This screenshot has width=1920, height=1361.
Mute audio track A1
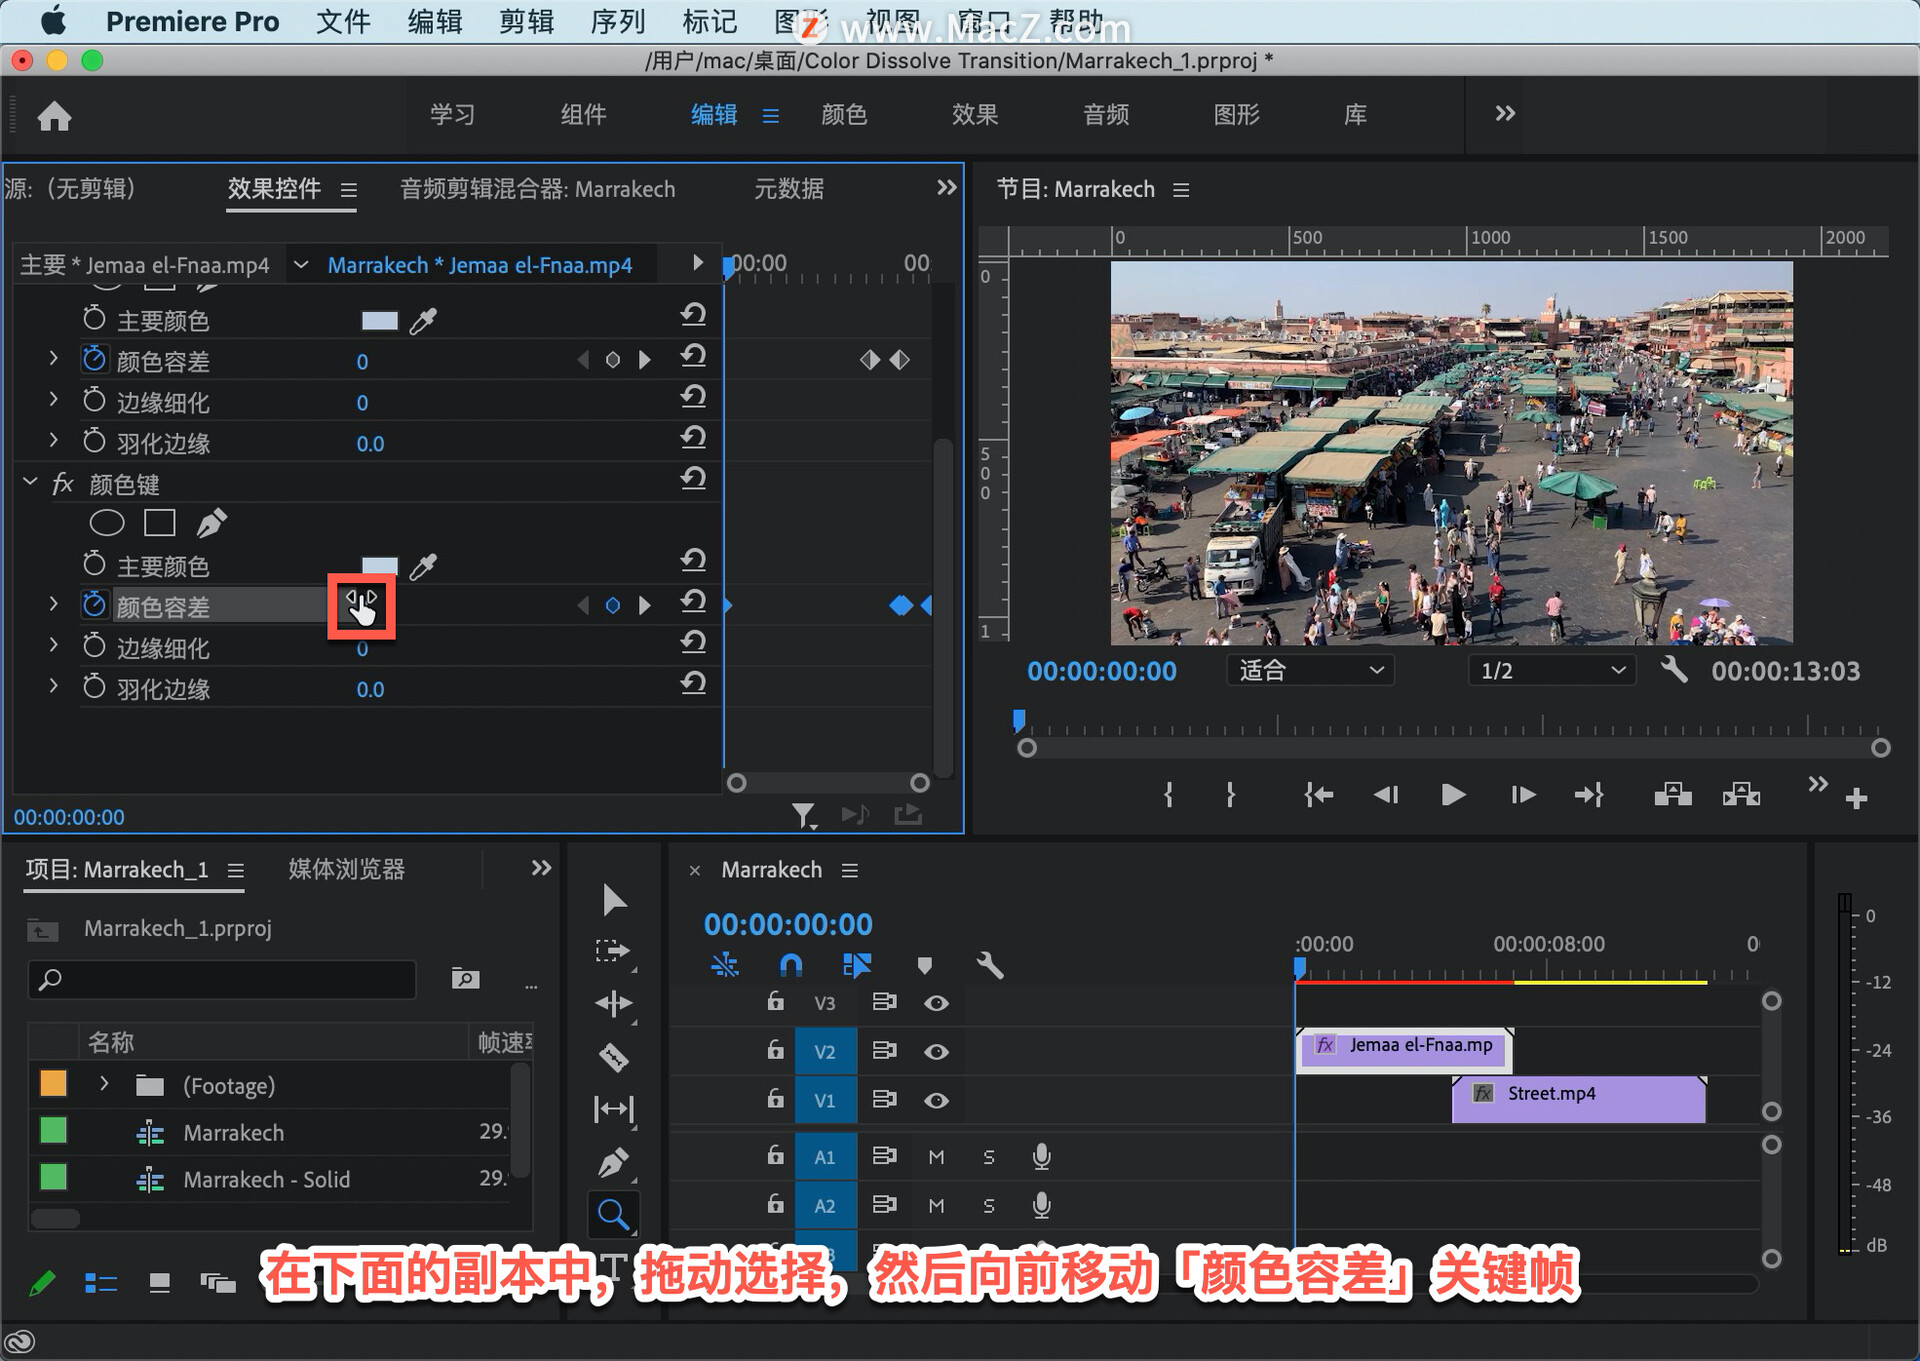click(x=936, y=1157)
